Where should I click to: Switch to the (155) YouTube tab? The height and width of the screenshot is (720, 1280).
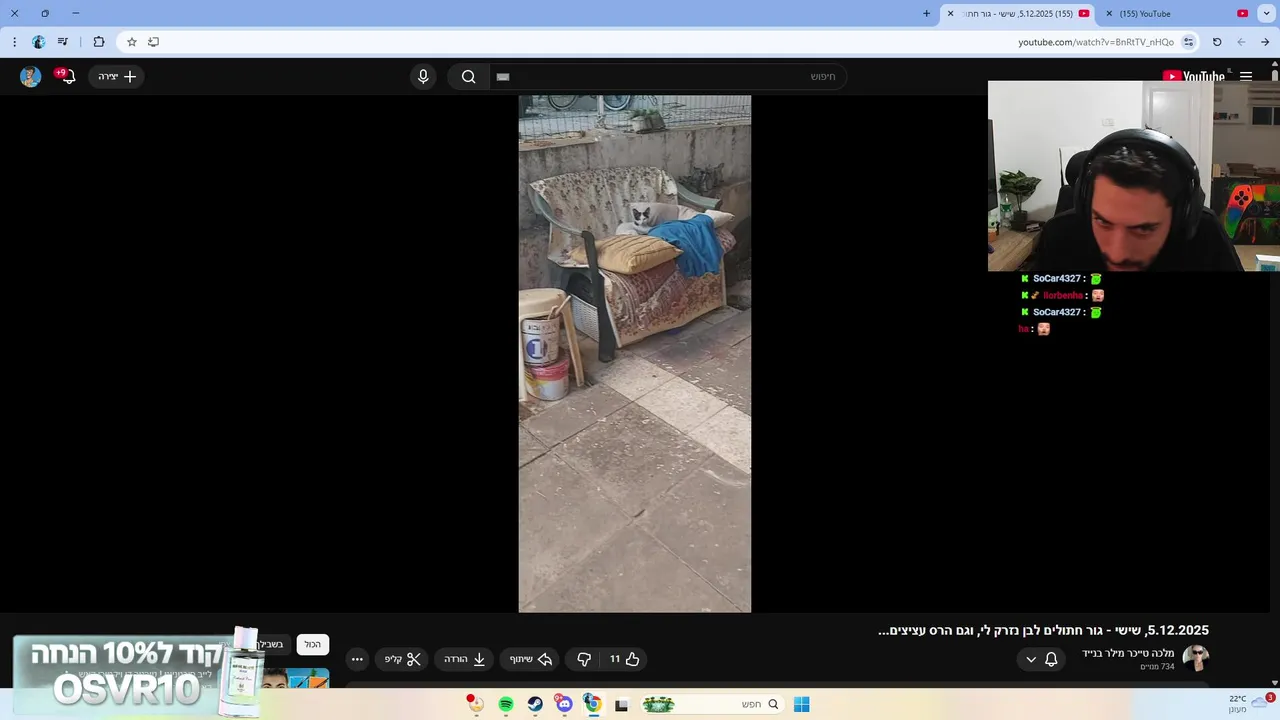[1180, 14]
